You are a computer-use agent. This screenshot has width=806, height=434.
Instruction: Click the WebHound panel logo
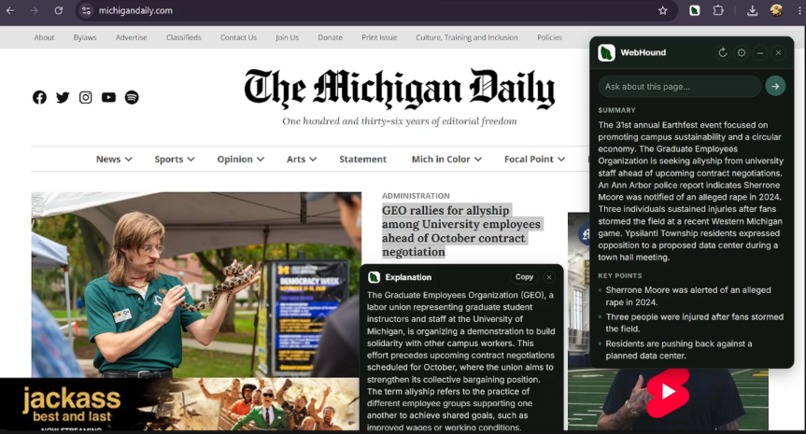point(607,52)
